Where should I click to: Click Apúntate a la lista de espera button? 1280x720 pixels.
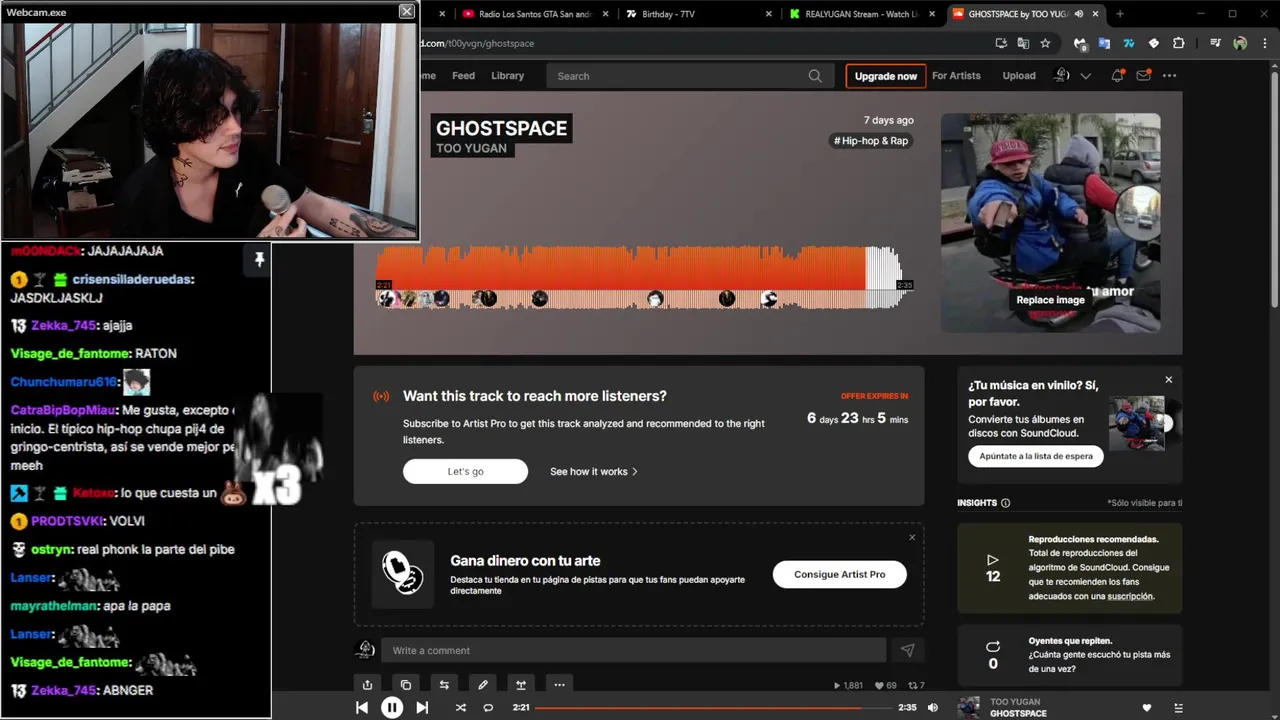click(1036, 456)
